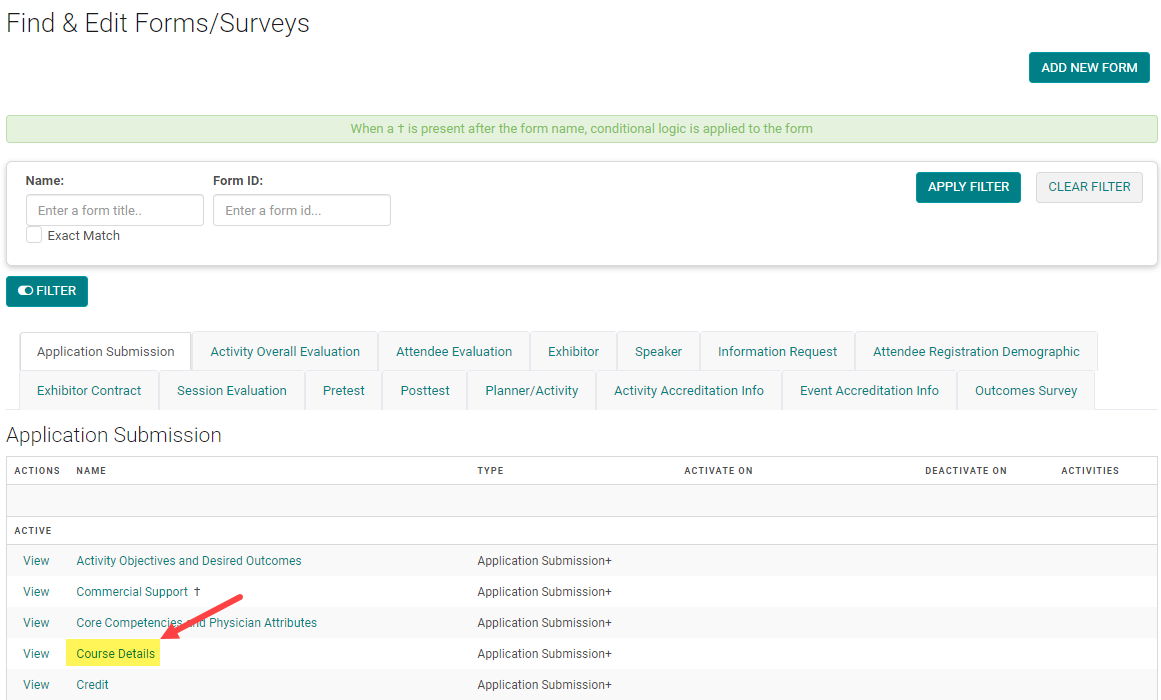Switch to Session Evaluation tab
1161x700 pixels.
[x=232, y=391]
